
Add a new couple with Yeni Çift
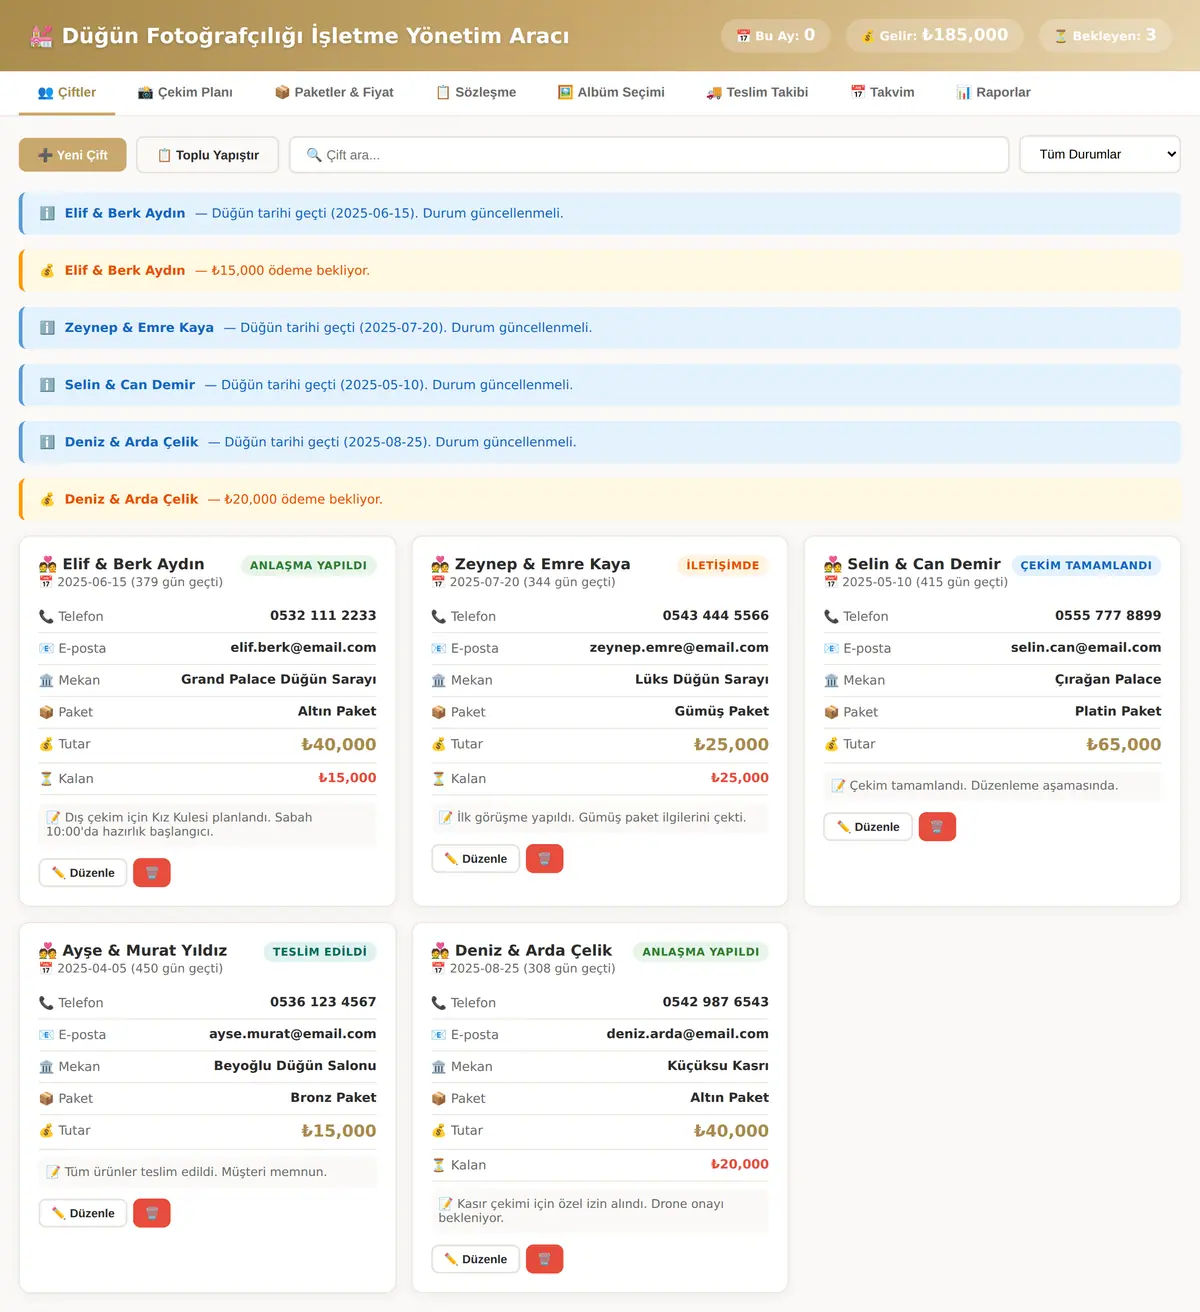click(73, 155)
